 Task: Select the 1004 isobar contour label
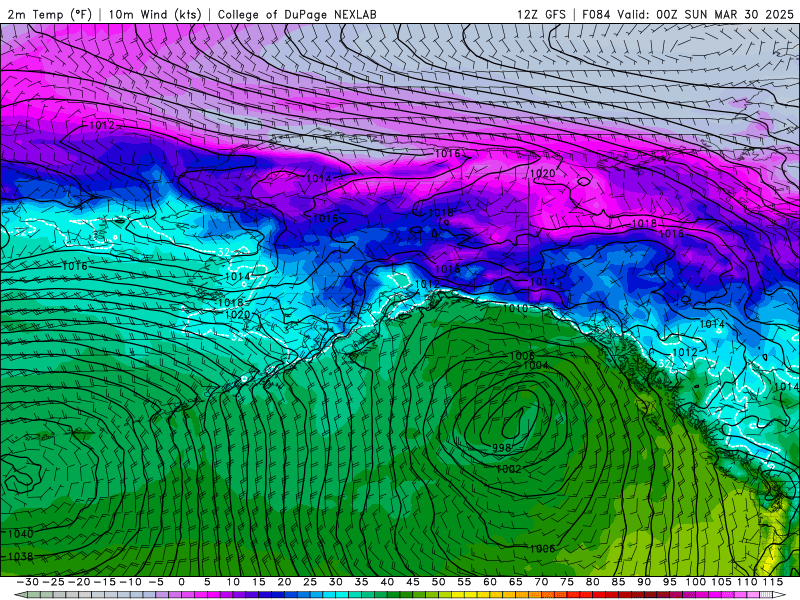536,365
